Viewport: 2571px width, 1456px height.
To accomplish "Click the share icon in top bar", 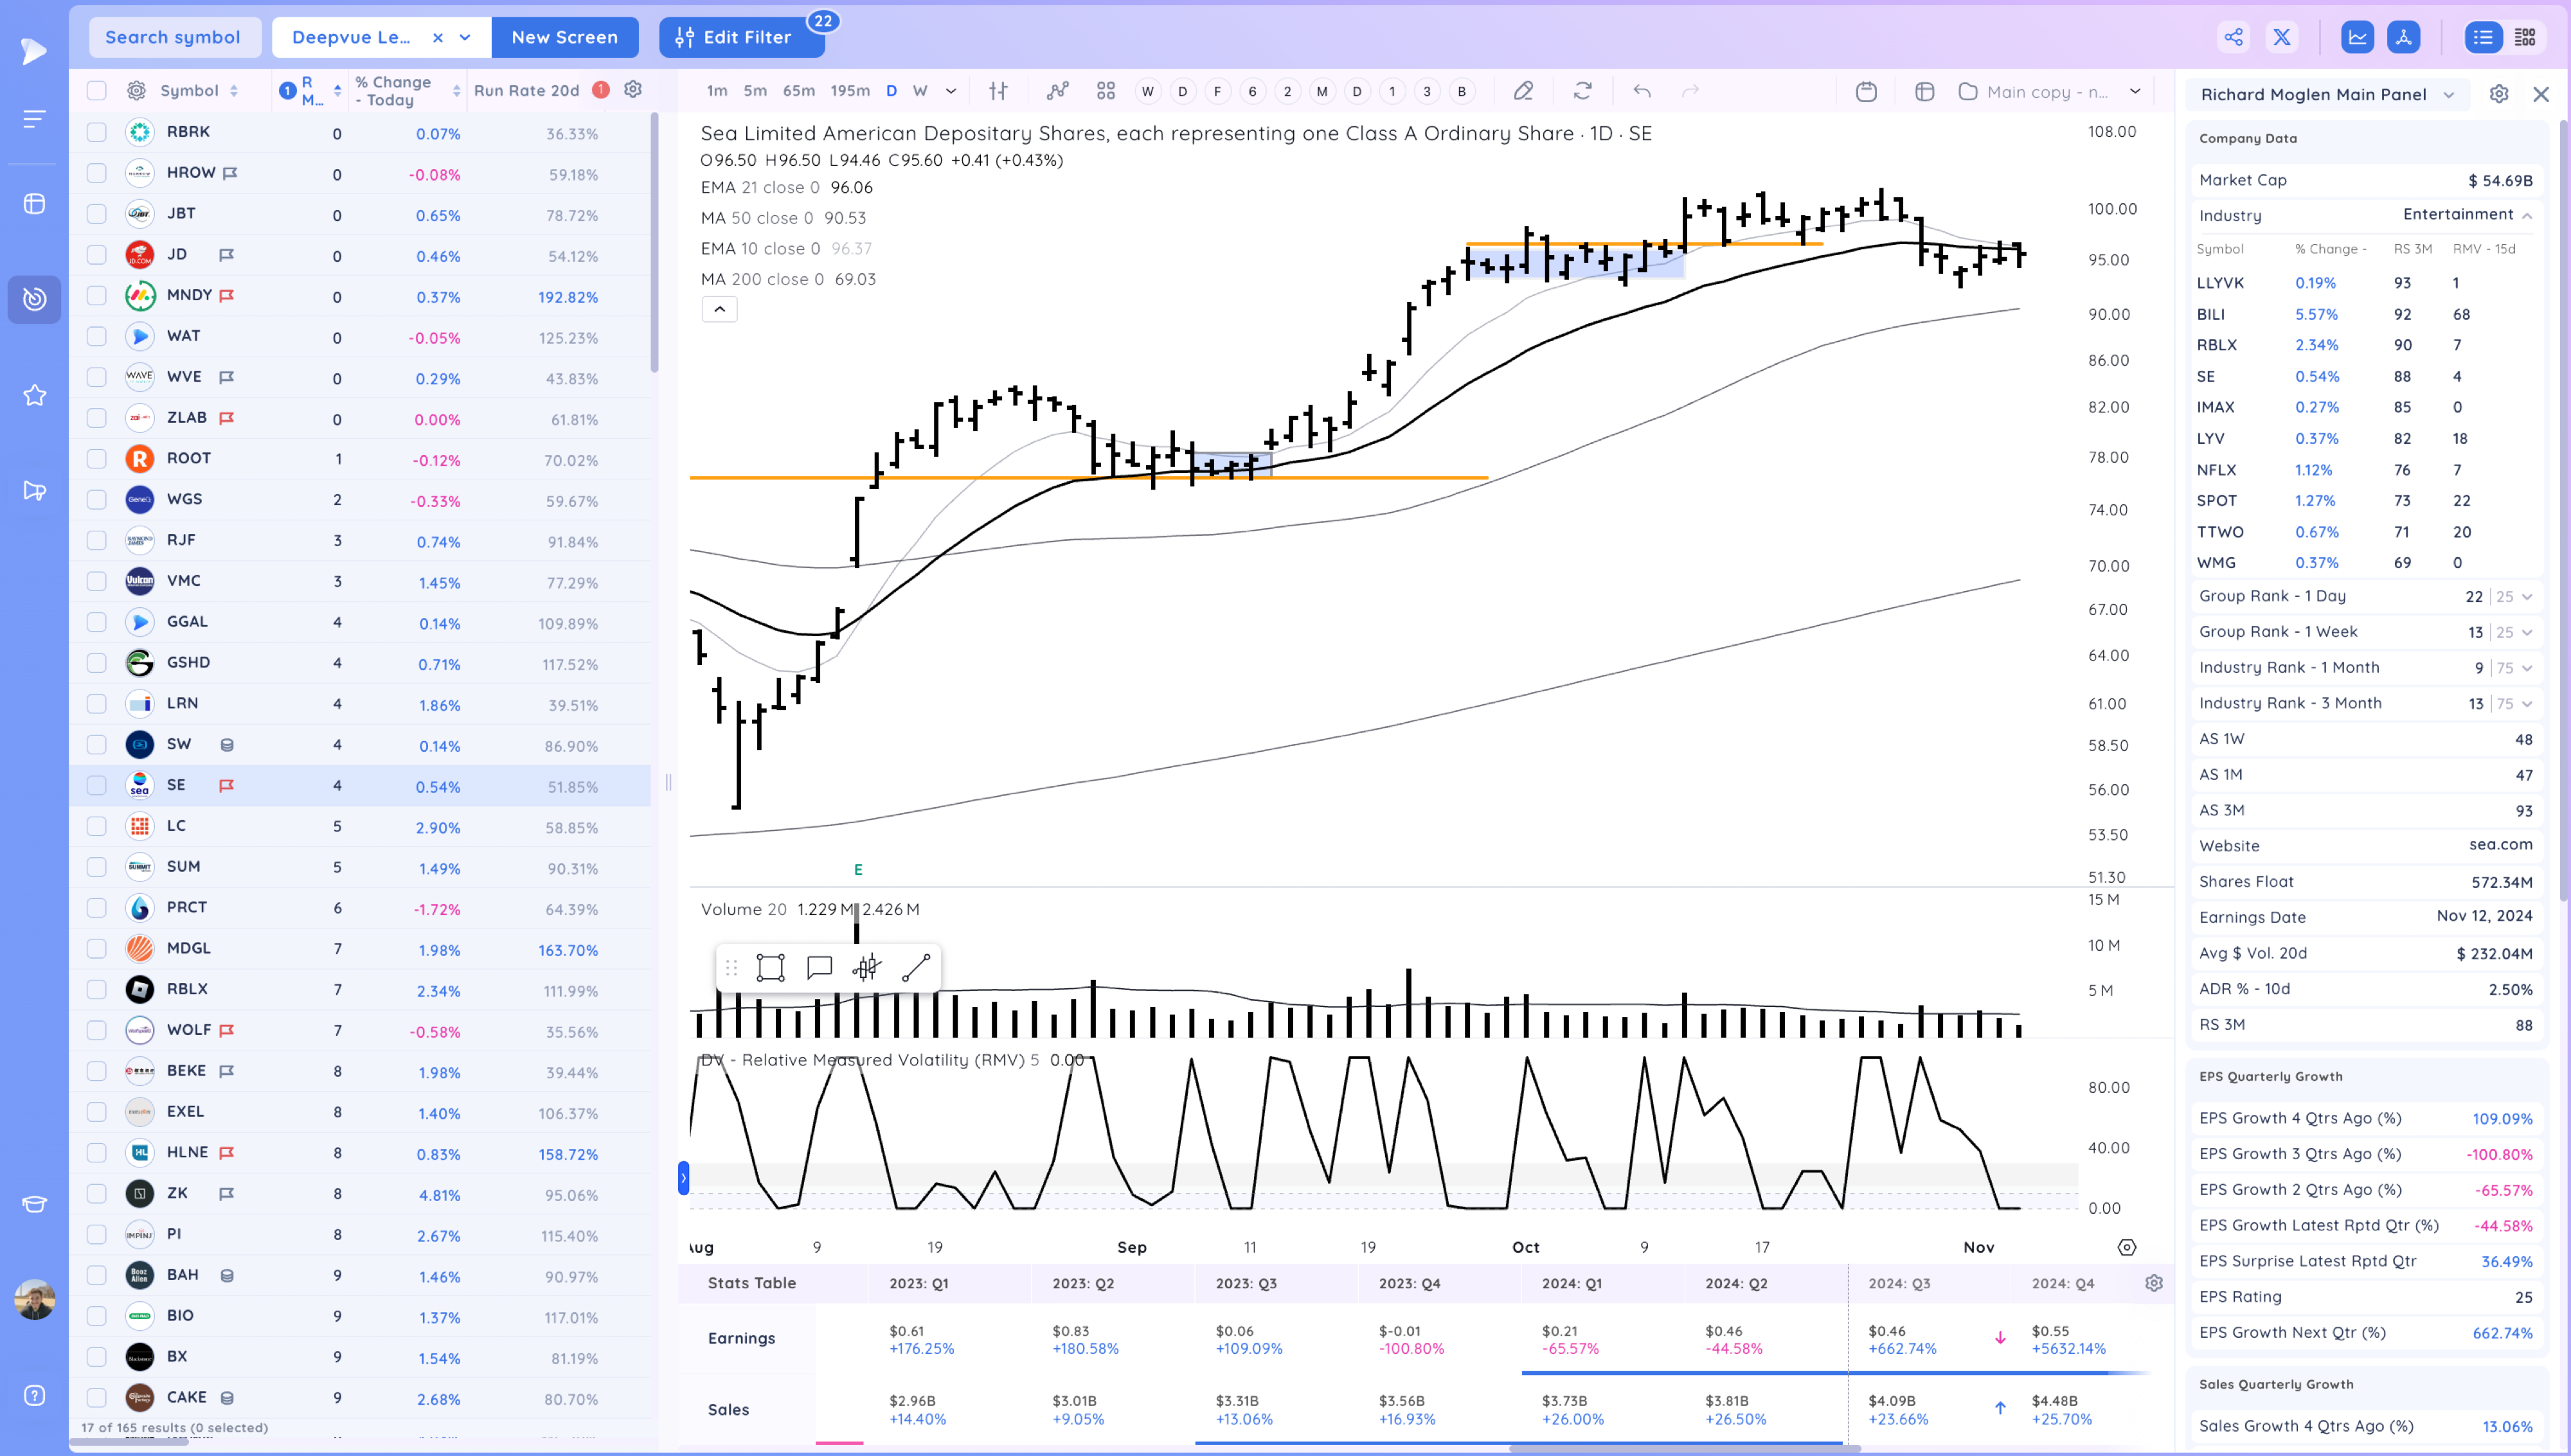I will (x=2233, y=37).
